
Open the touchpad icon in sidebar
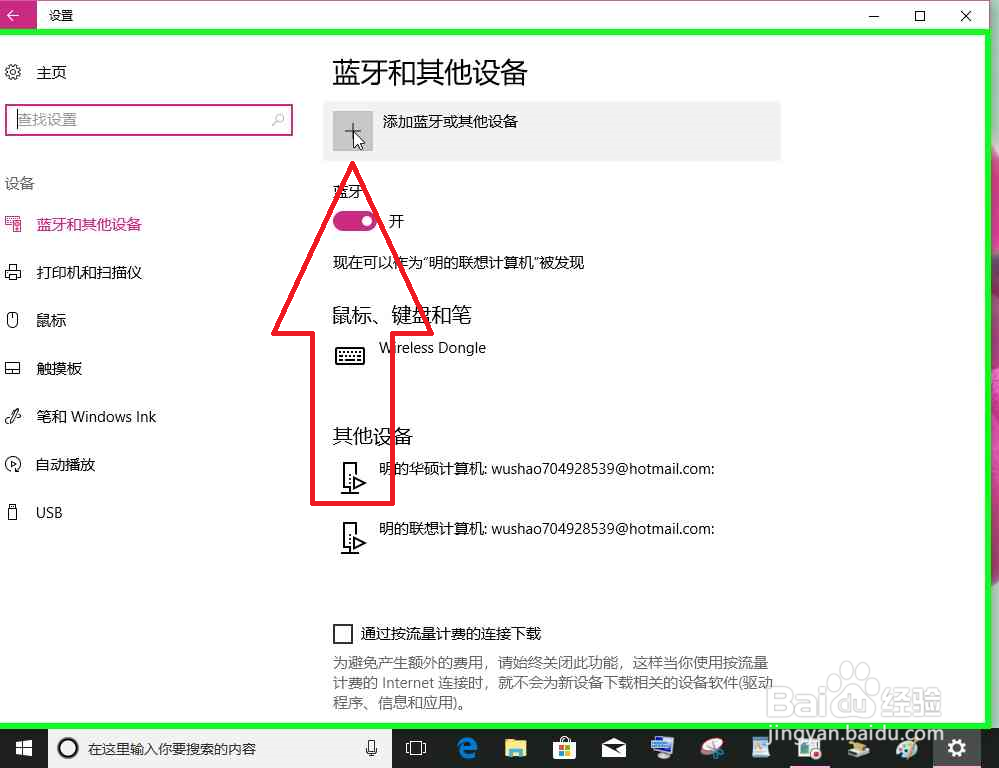[x=13, y=368]
